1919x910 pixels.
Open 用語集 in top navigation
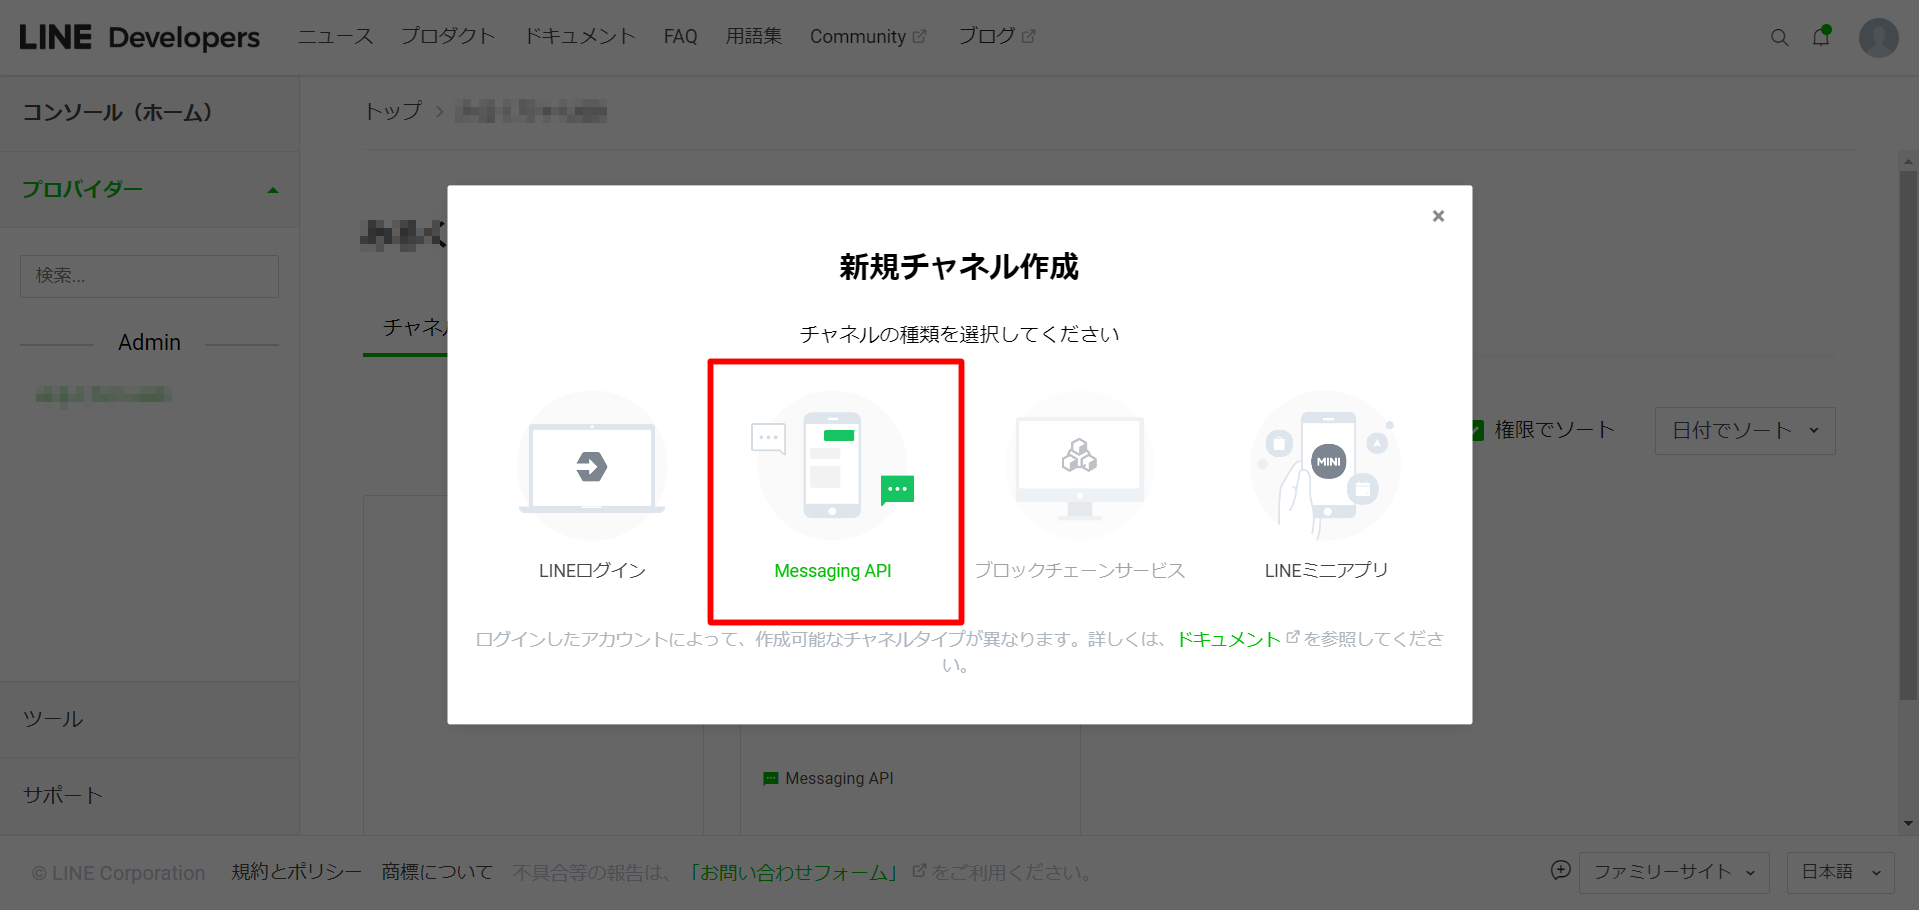tap(754, 37)
